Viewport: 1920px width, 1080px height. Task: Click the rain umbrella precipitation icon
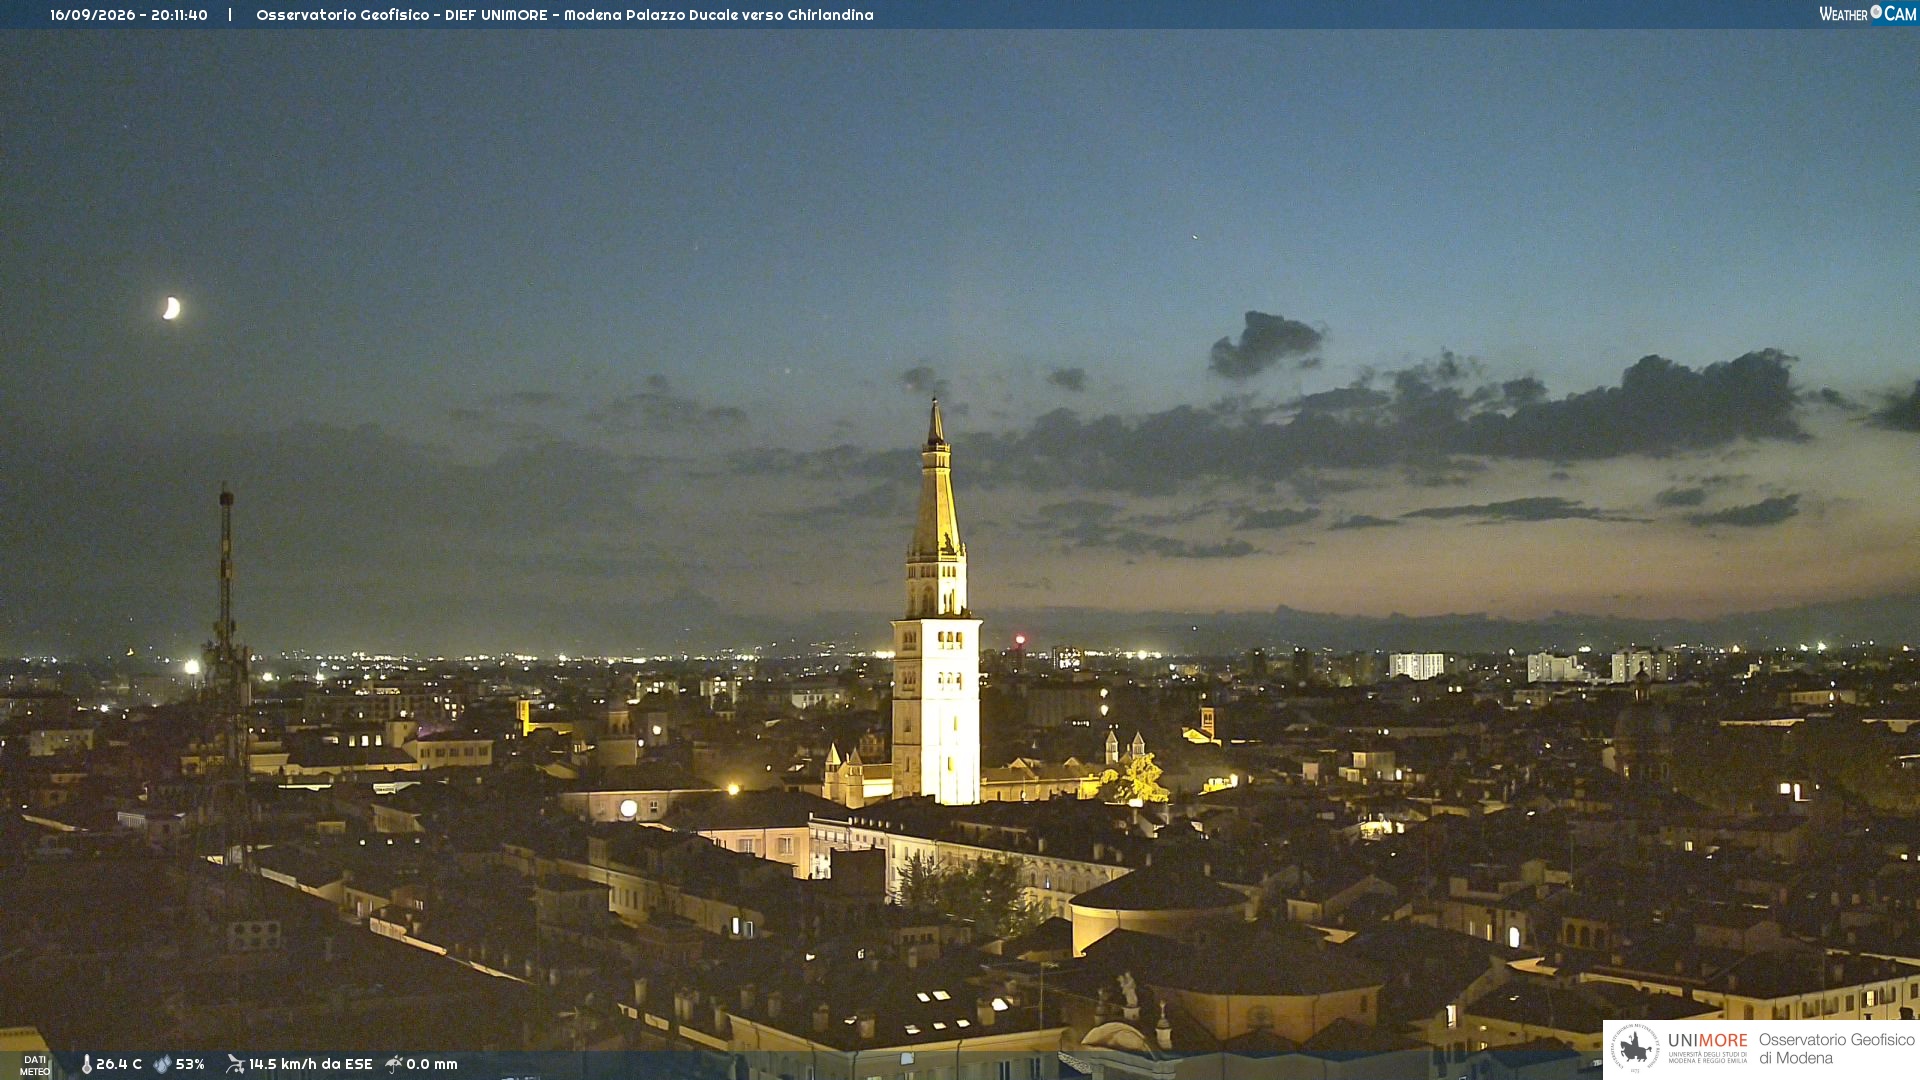tap(394, 1064)
